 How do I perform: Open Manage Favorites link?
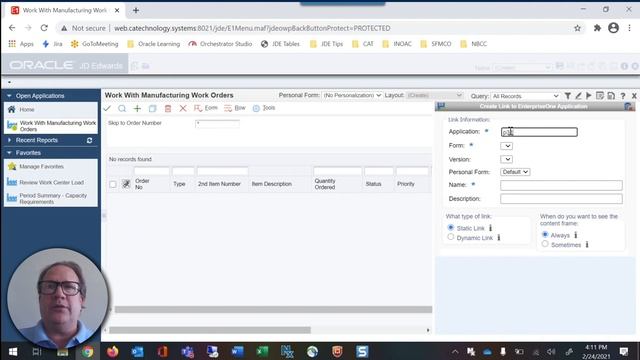click(x=42, y=167)
